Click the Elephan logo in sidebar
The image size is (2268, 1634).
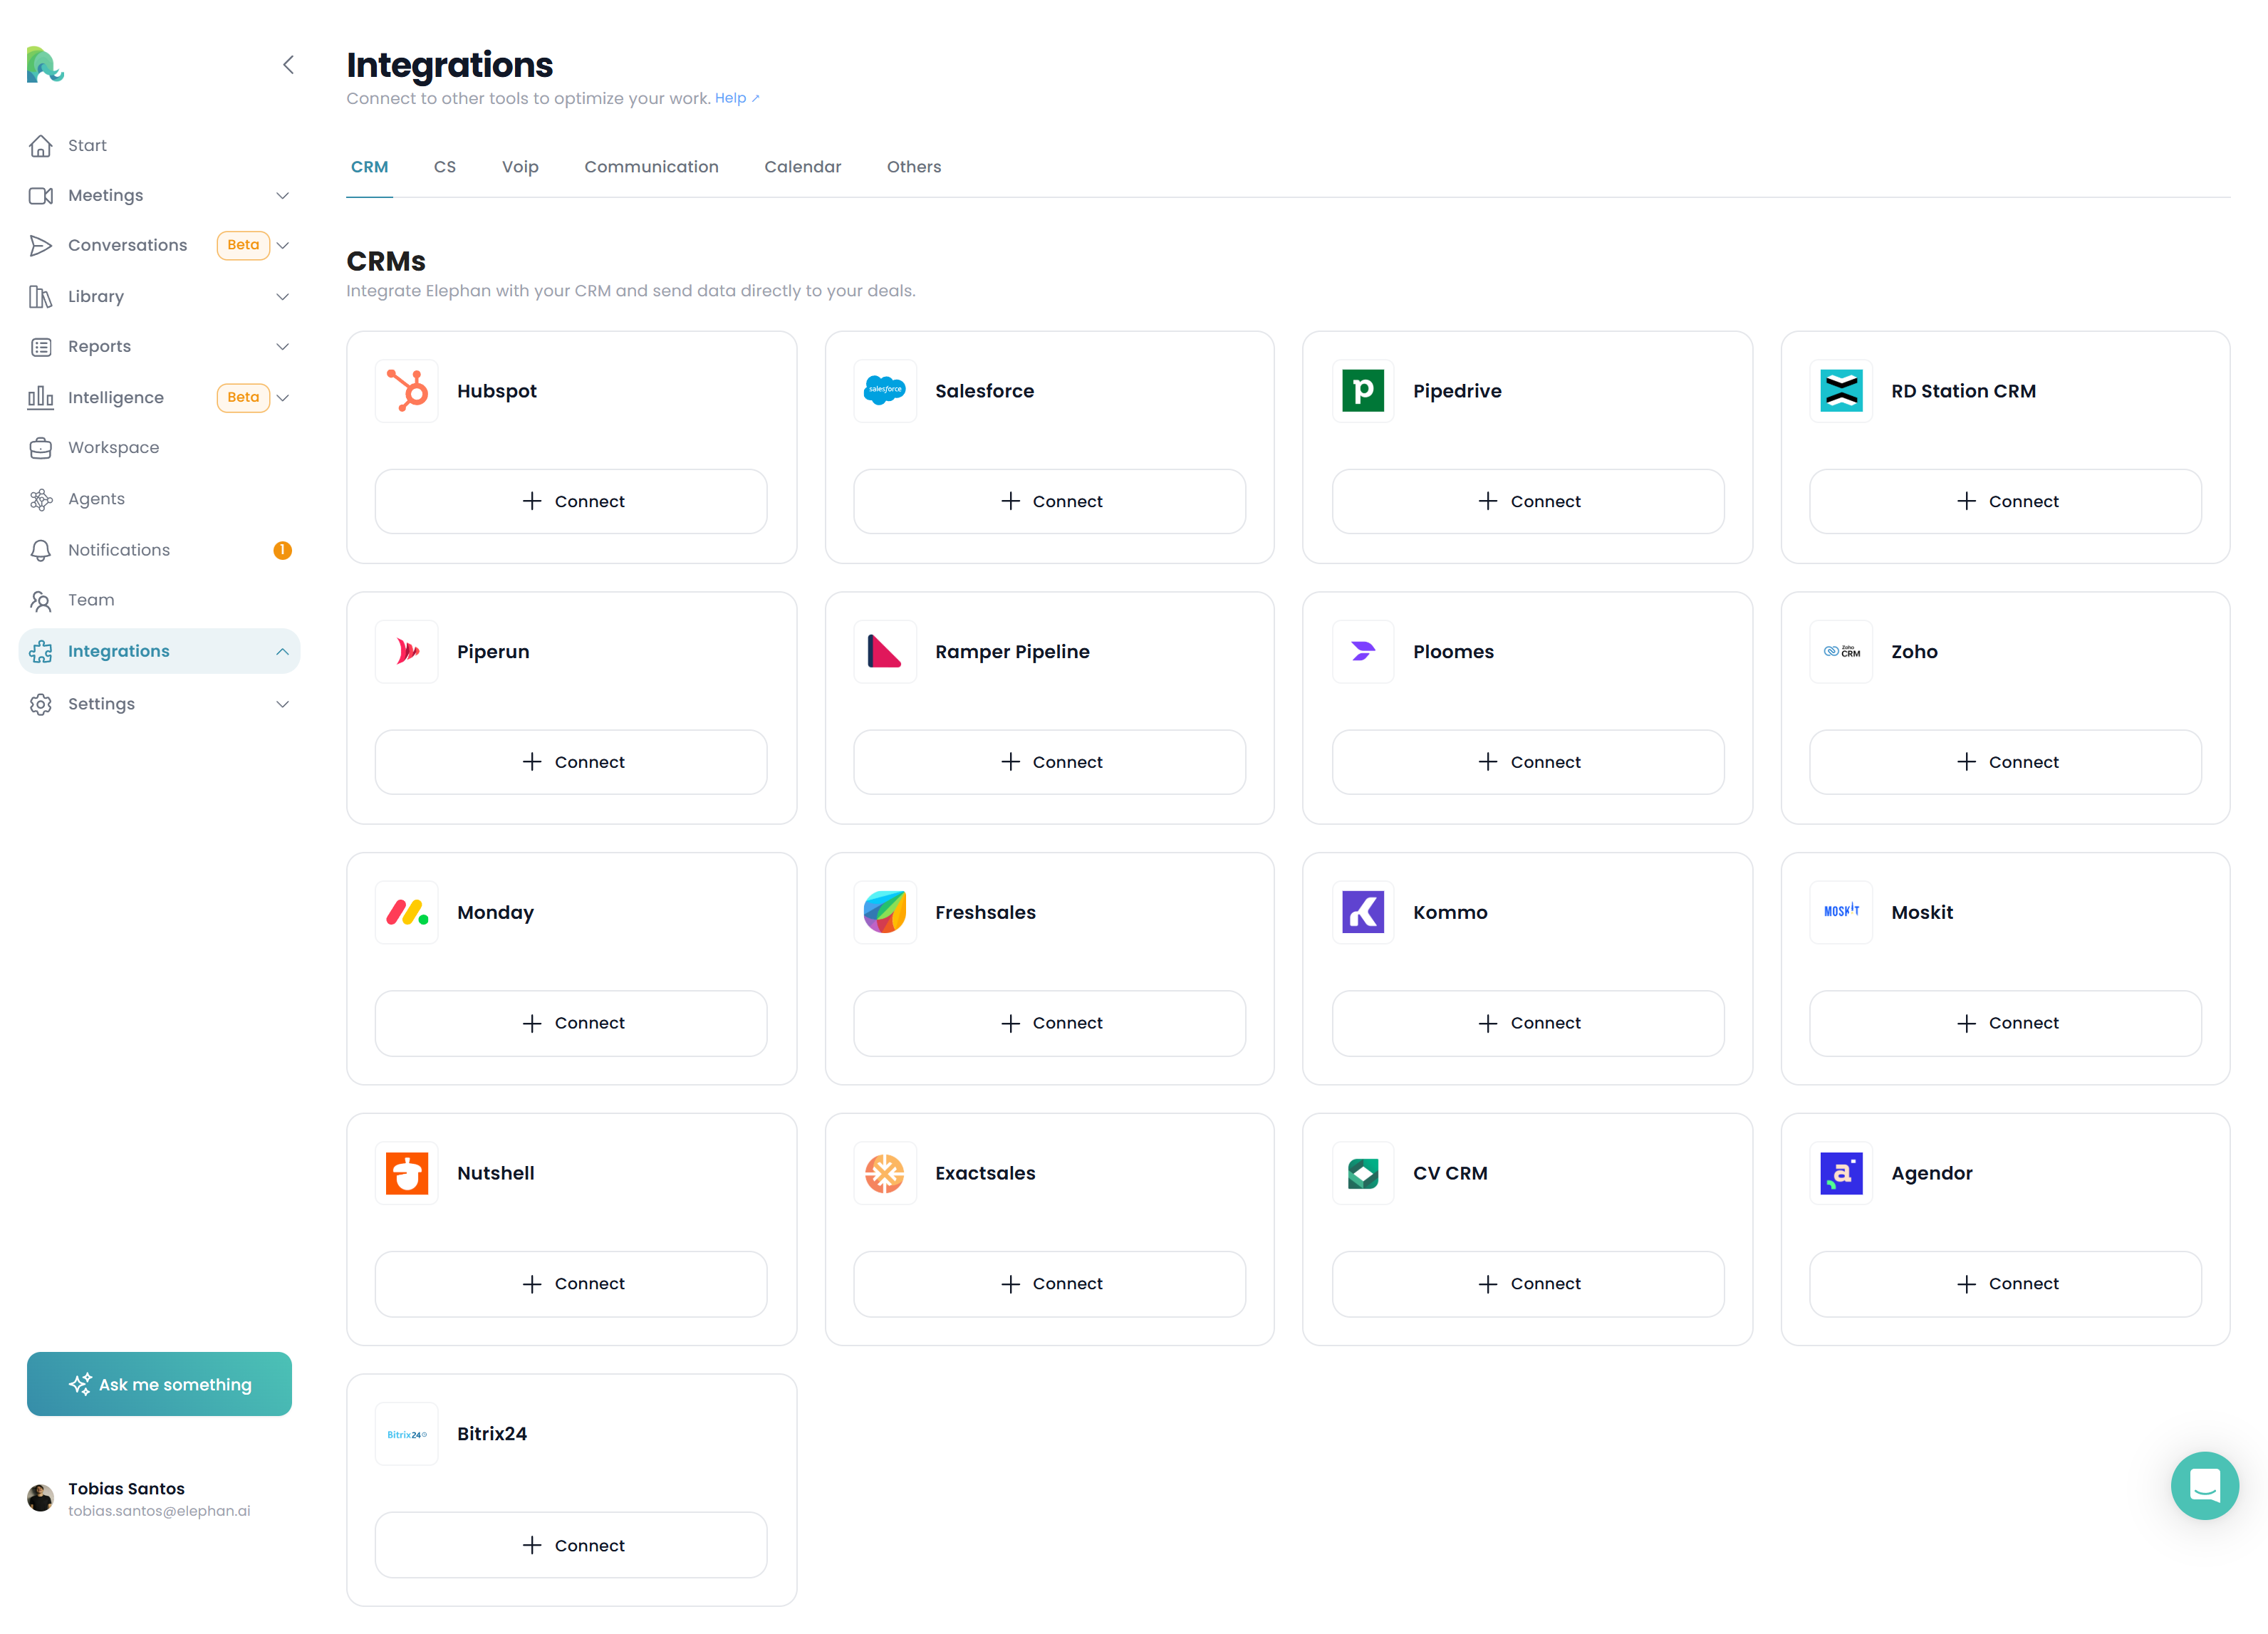[44, 65]
